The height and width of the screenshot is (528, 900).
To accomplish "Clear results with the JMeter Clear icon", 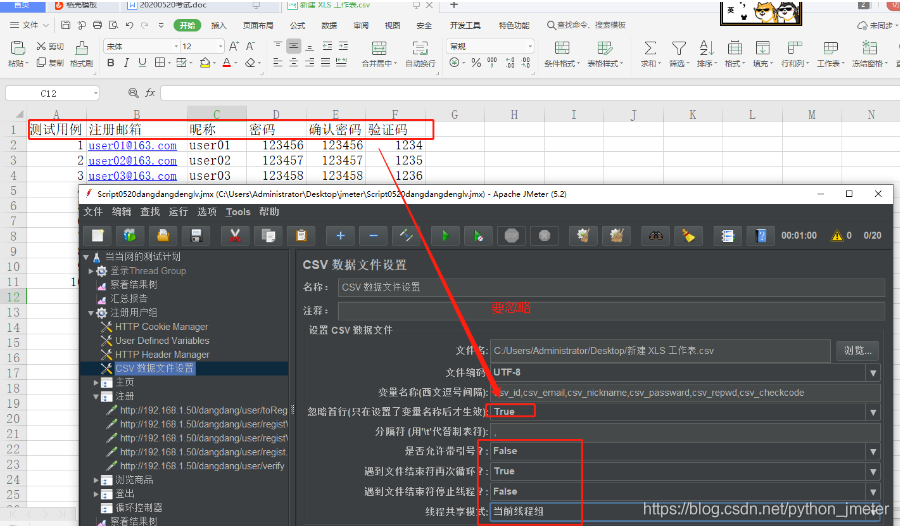I will (583, 235).
